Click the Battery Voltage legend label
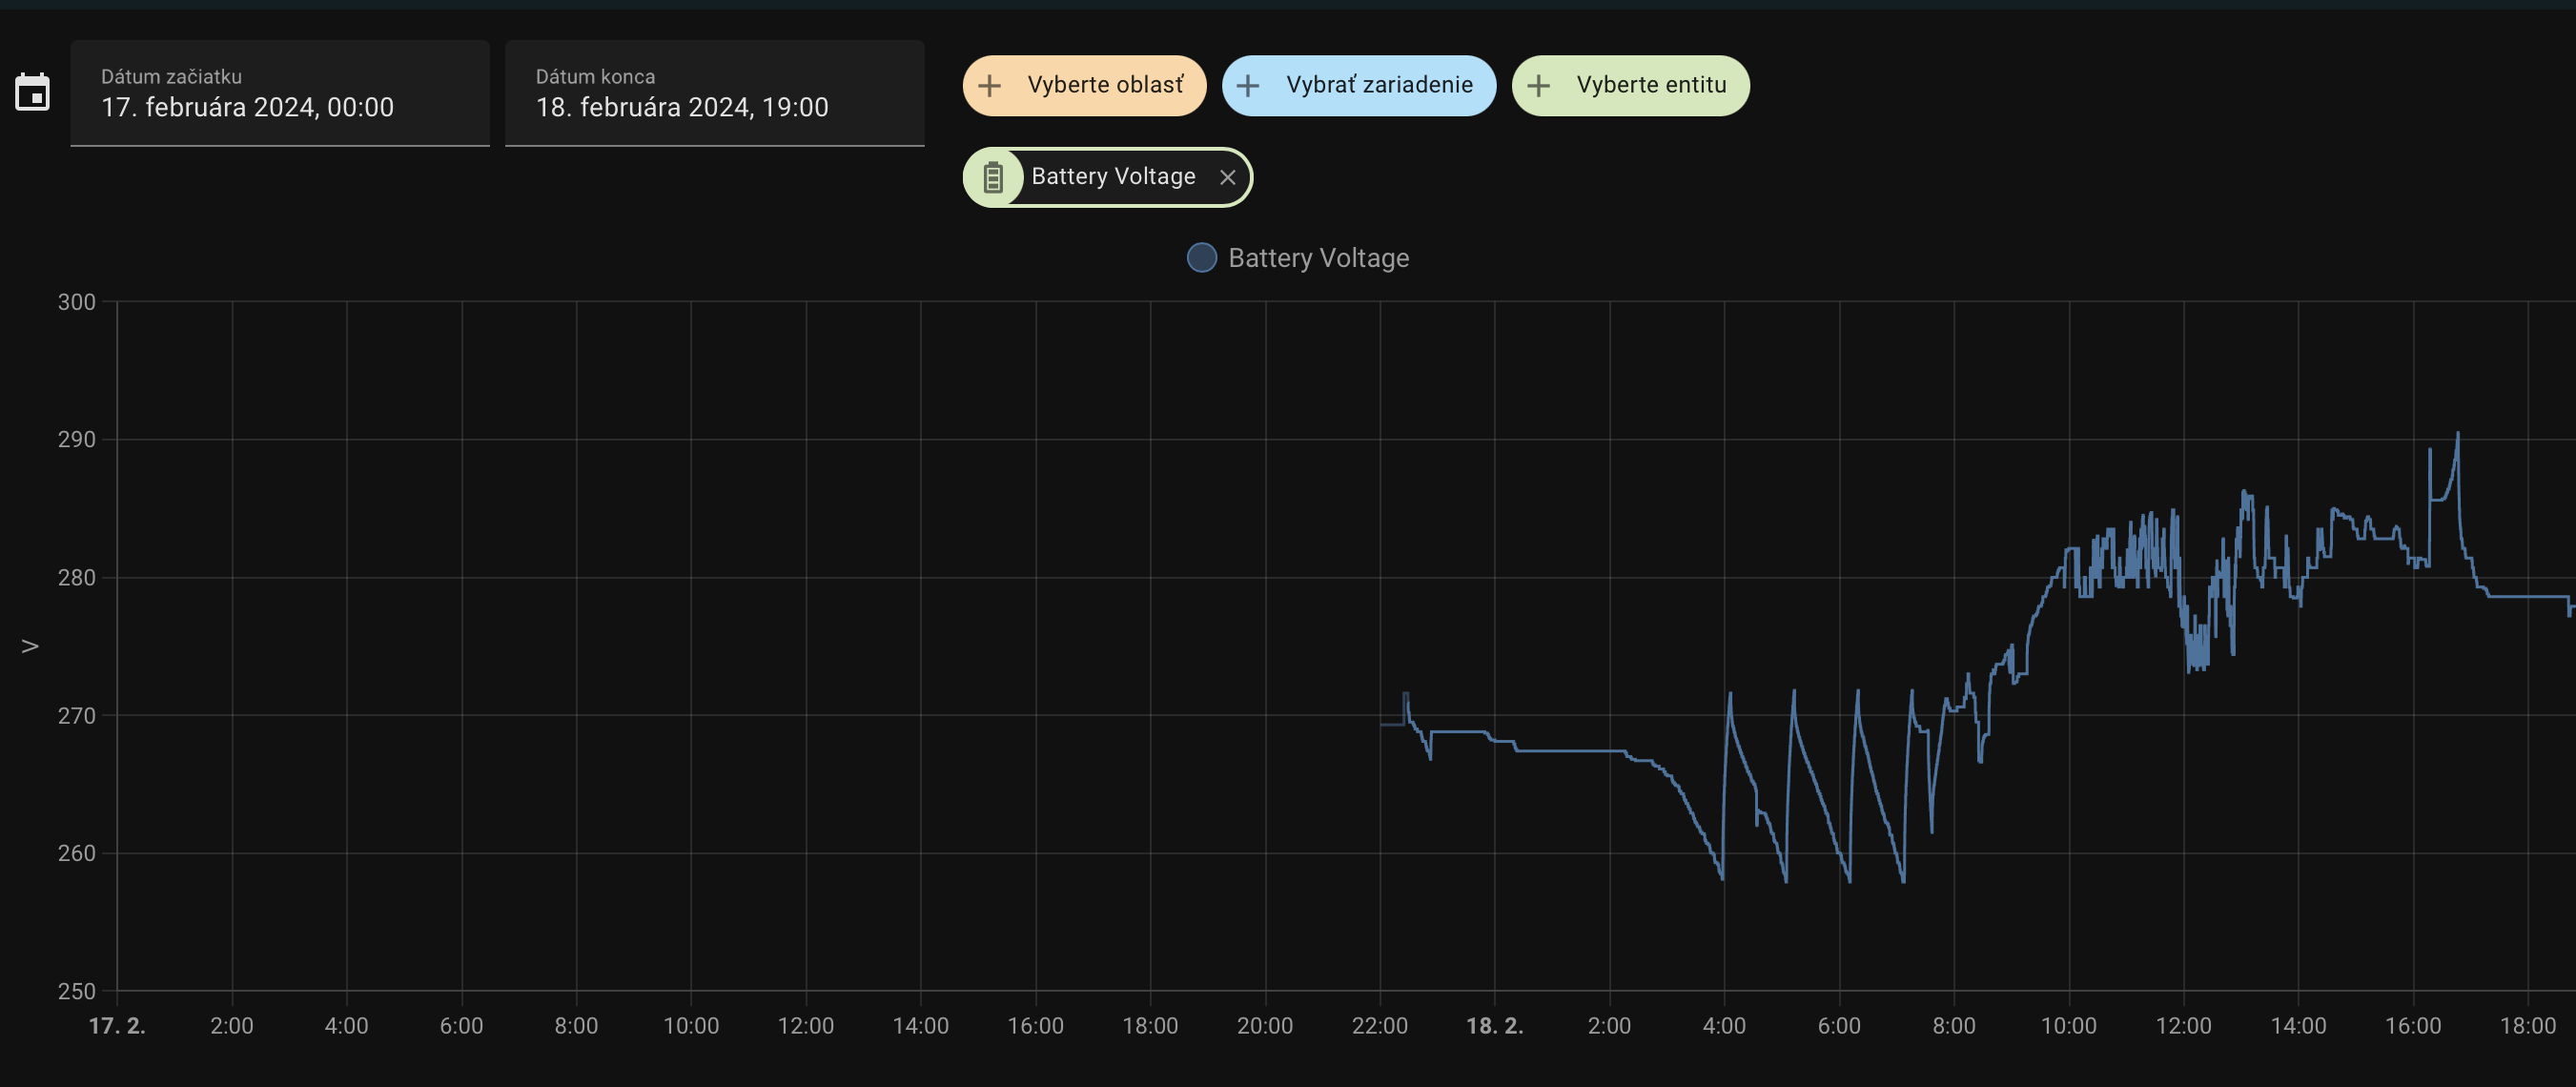The width and height of the screenshot is (2576, 1087). pos(1318,258)
